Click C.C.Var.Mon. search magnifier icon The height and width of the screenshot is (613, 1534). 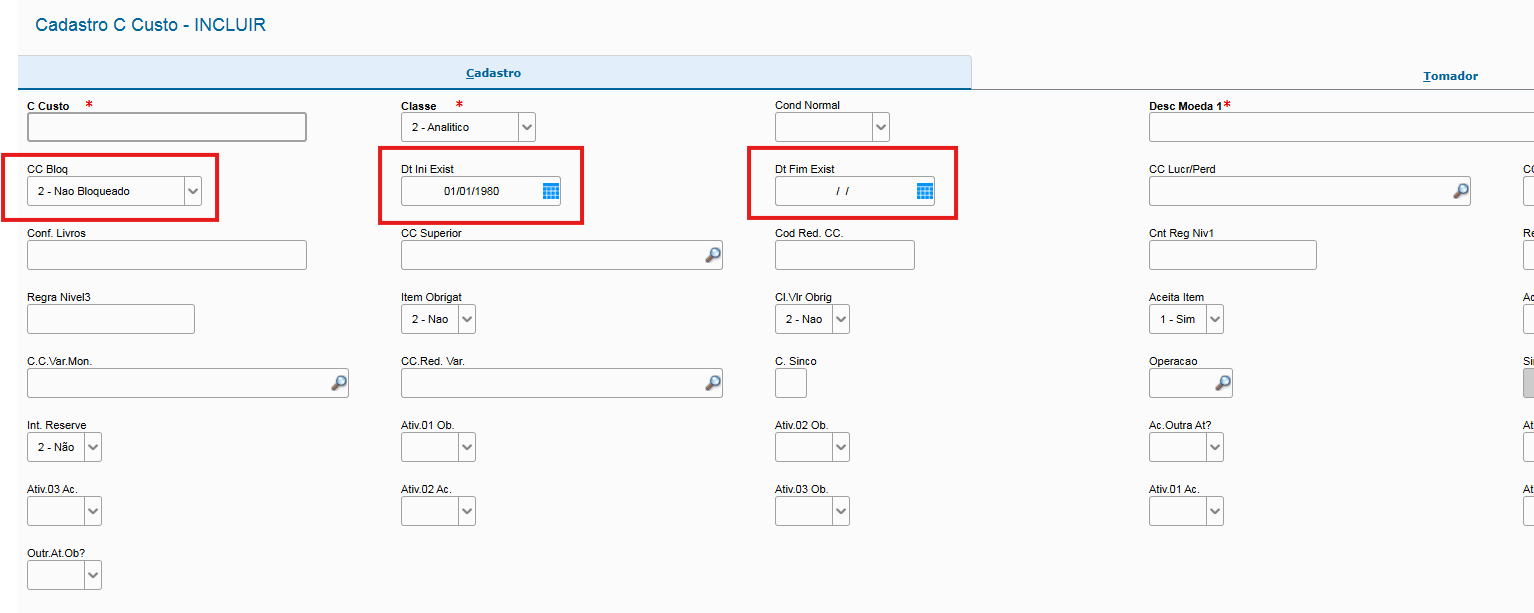(339, 383)
